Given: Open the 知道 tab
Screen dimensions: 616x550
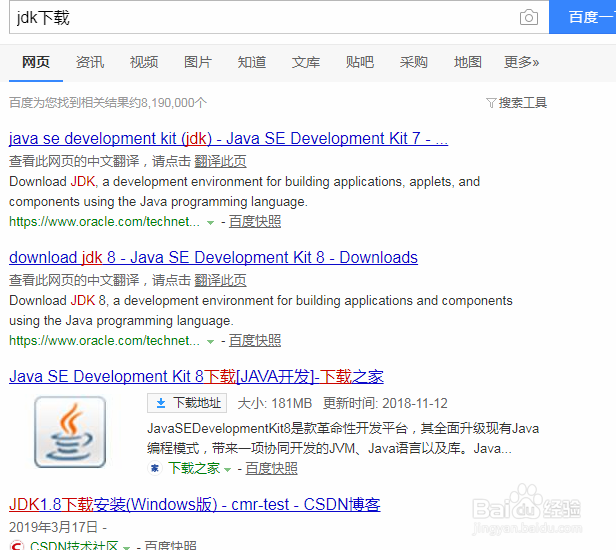Looking at the screenshot, I should click(x=252, y=62).
